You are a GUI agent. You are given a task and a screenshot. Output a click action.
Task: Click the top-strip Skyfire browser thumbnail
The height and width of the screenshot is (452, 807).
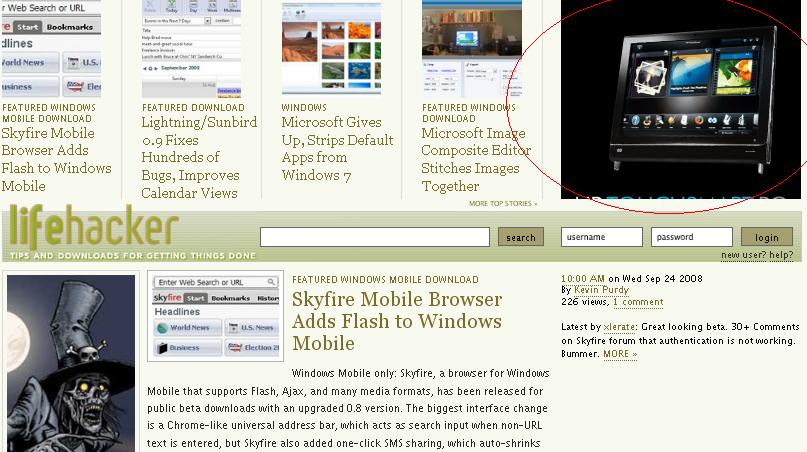tap(51, 49)
